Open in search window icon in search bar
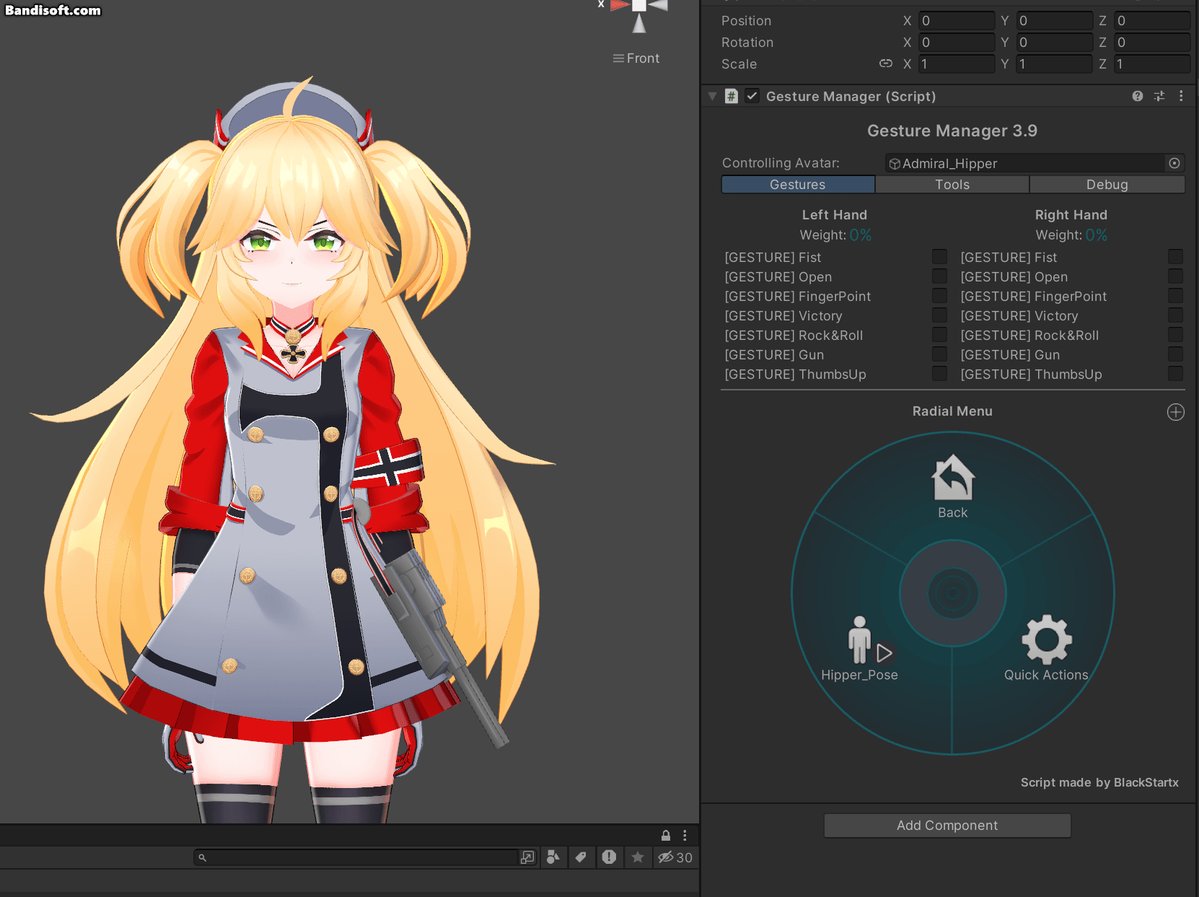The image size is (1199, 897). click(528, 857)
